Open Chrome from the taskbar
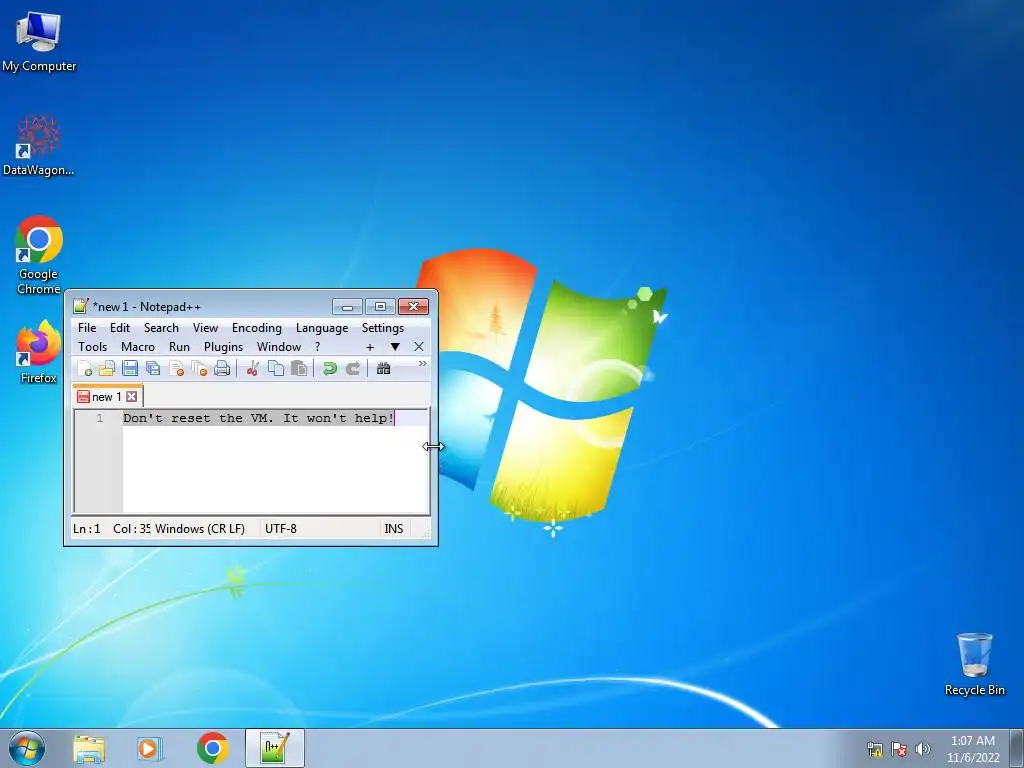Image resolution: width=1024 pixels, height=768 pixels. (212, 748)
